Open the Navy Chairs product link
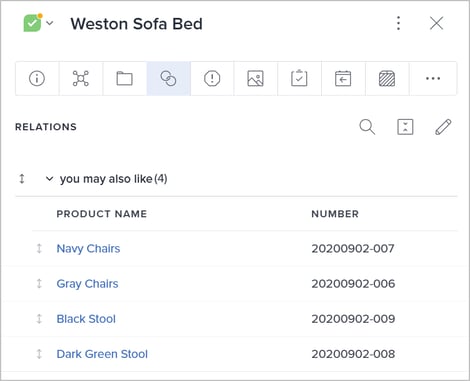 [88, 249]
